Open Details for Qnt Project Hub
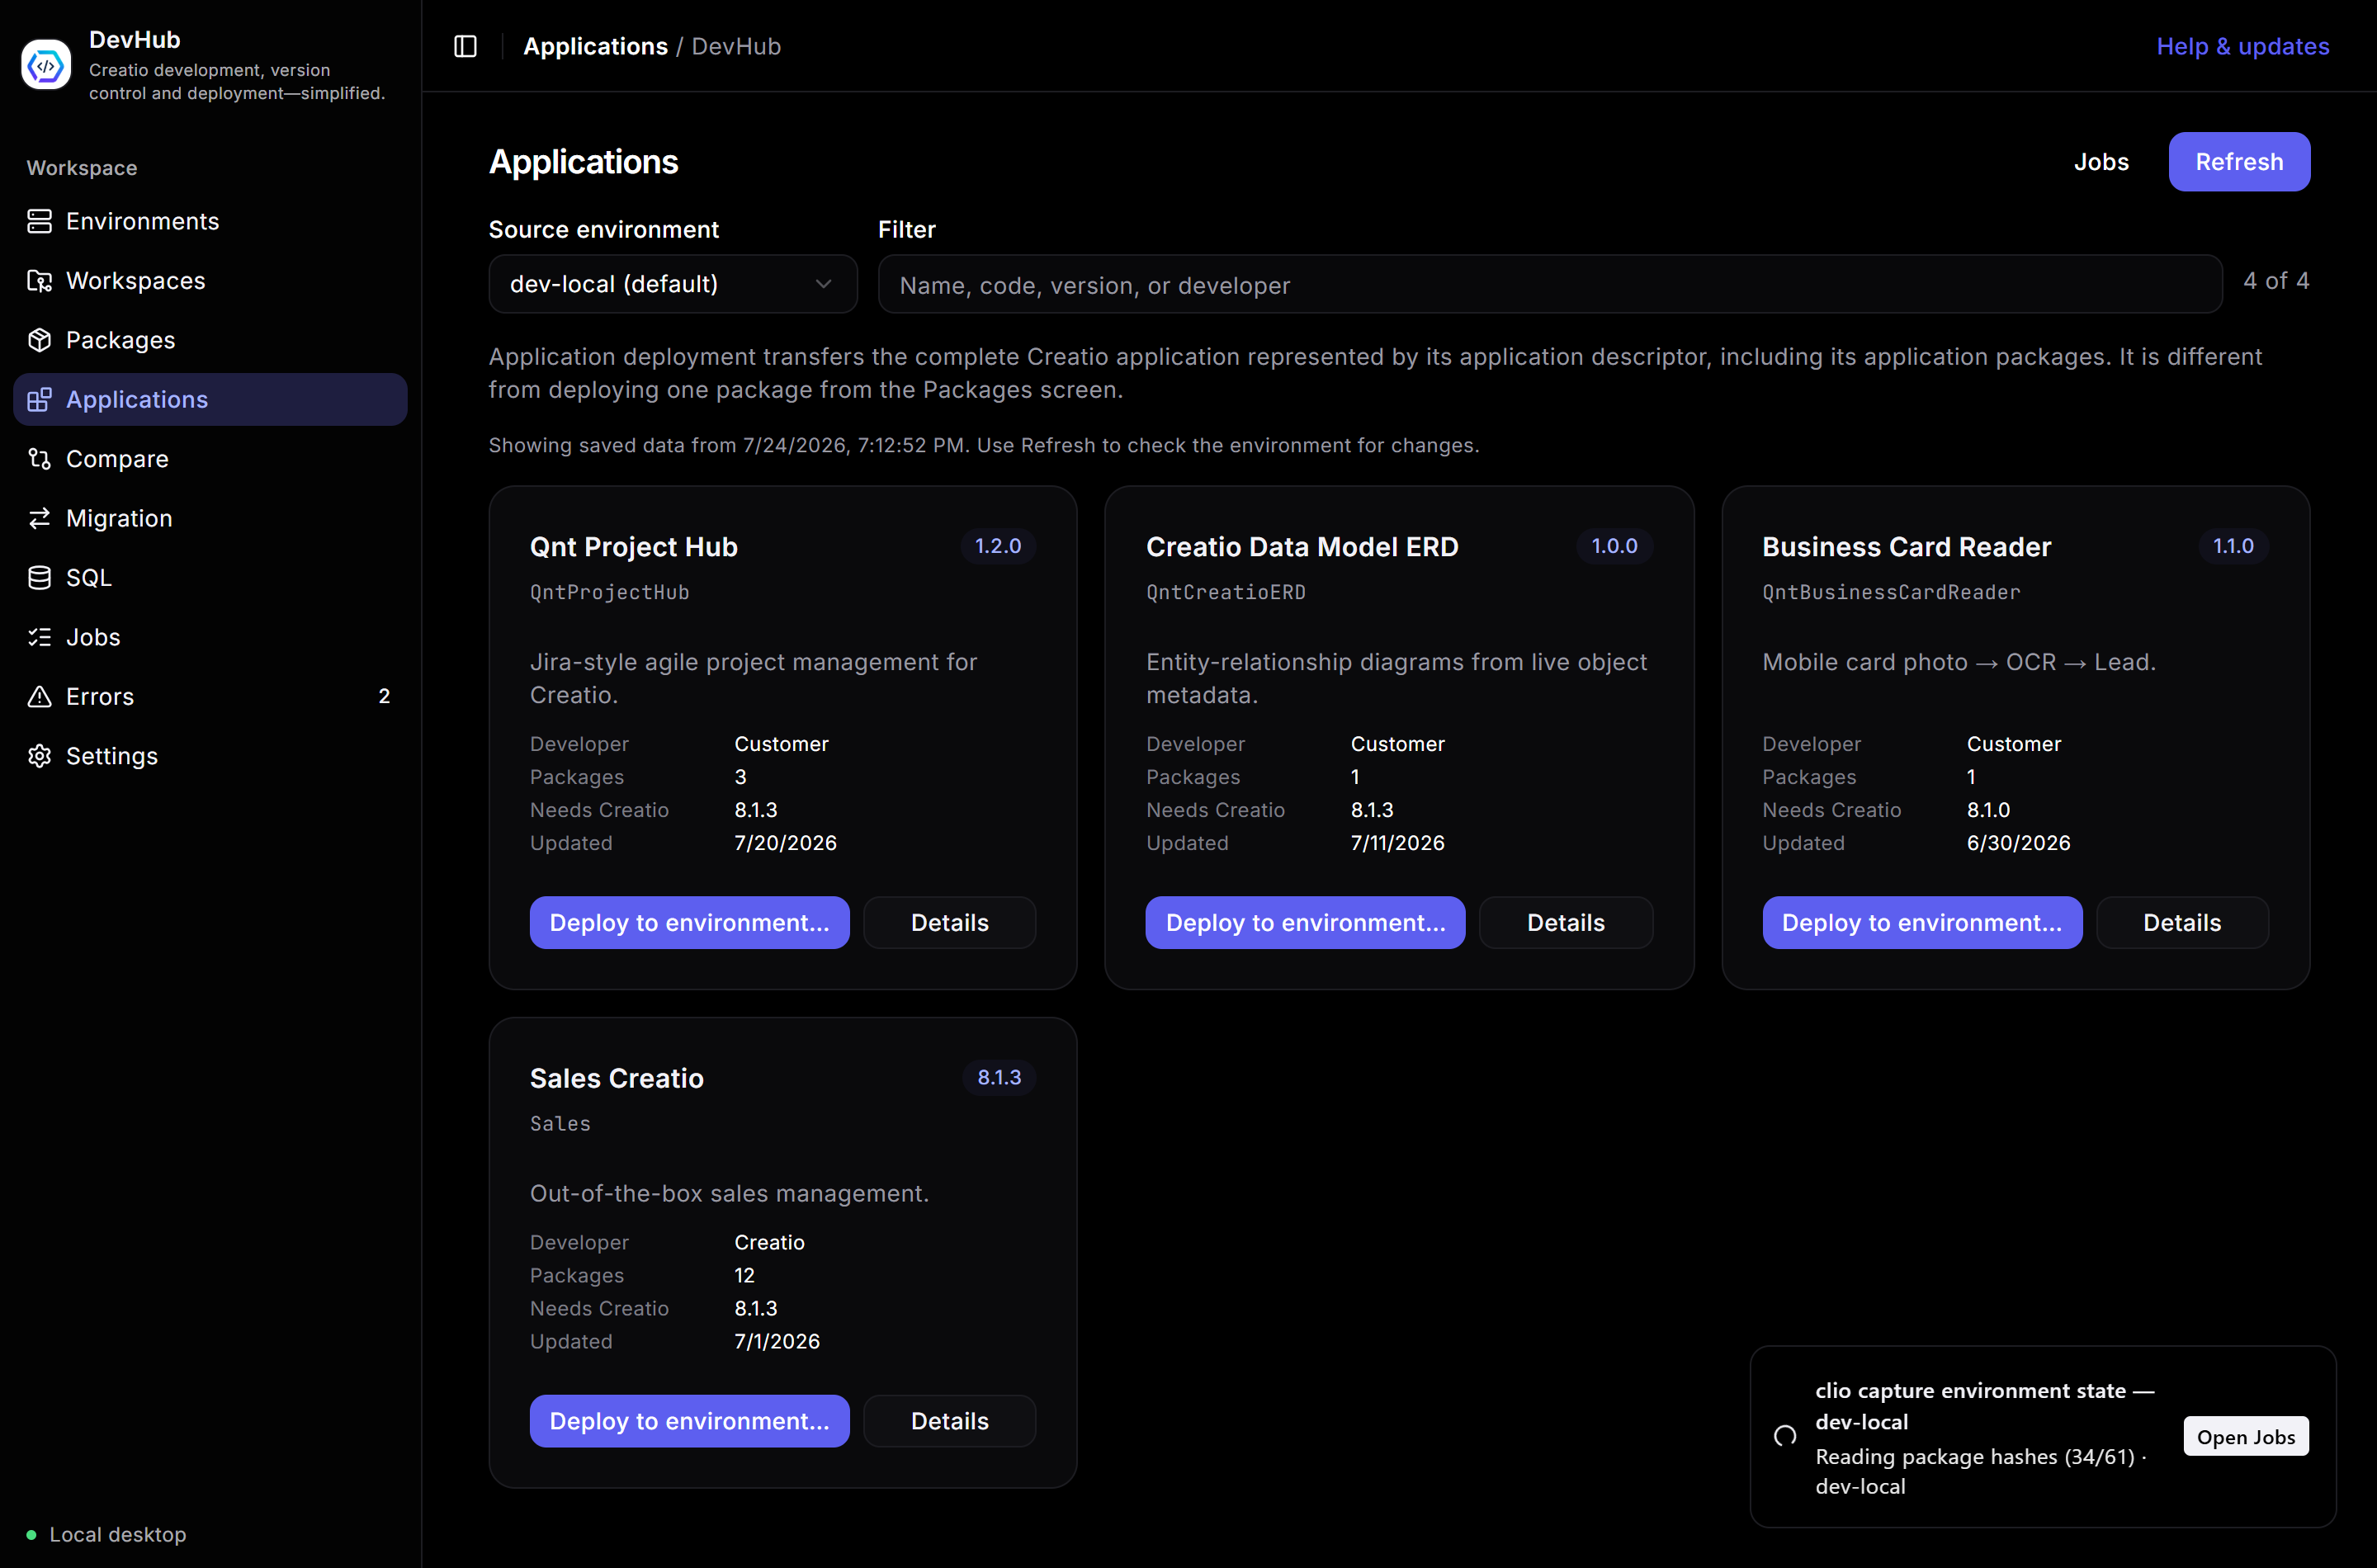Screen dimensions: 2377x1568 (x=949, y=922)
